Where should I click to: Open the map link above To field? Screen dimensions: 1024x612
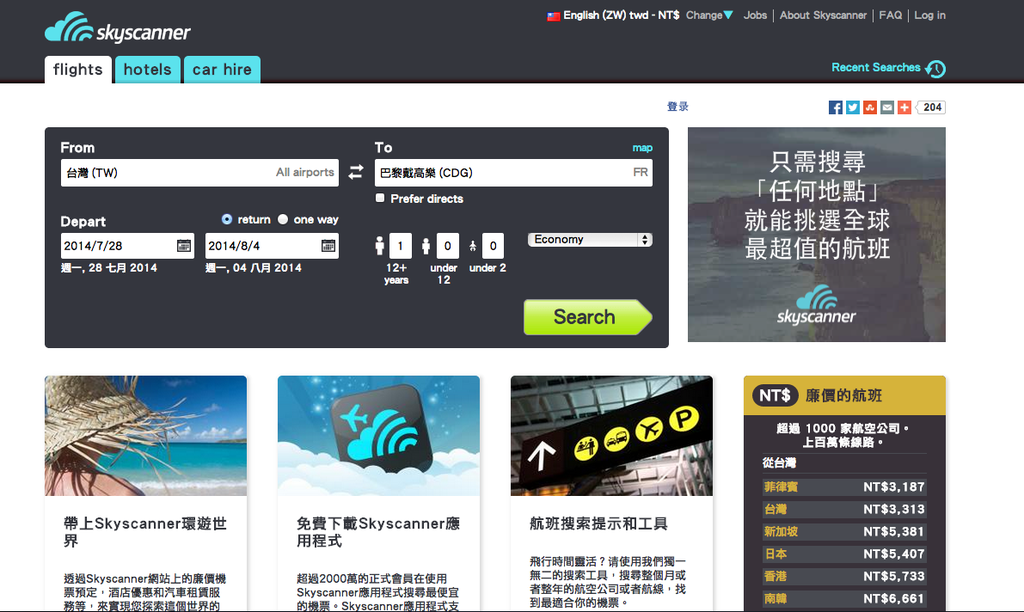642,148
